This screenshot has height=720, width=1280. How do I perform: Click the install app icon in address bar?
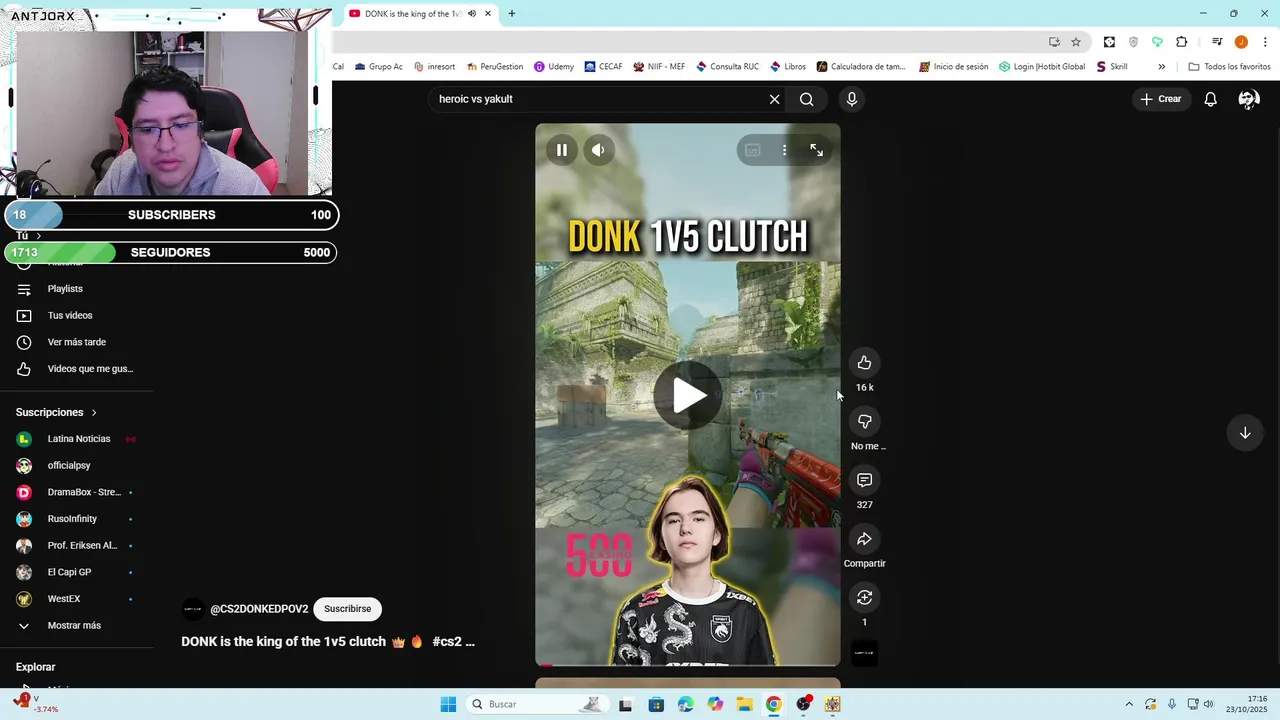pyautogui.click(x=1054, y=42)
